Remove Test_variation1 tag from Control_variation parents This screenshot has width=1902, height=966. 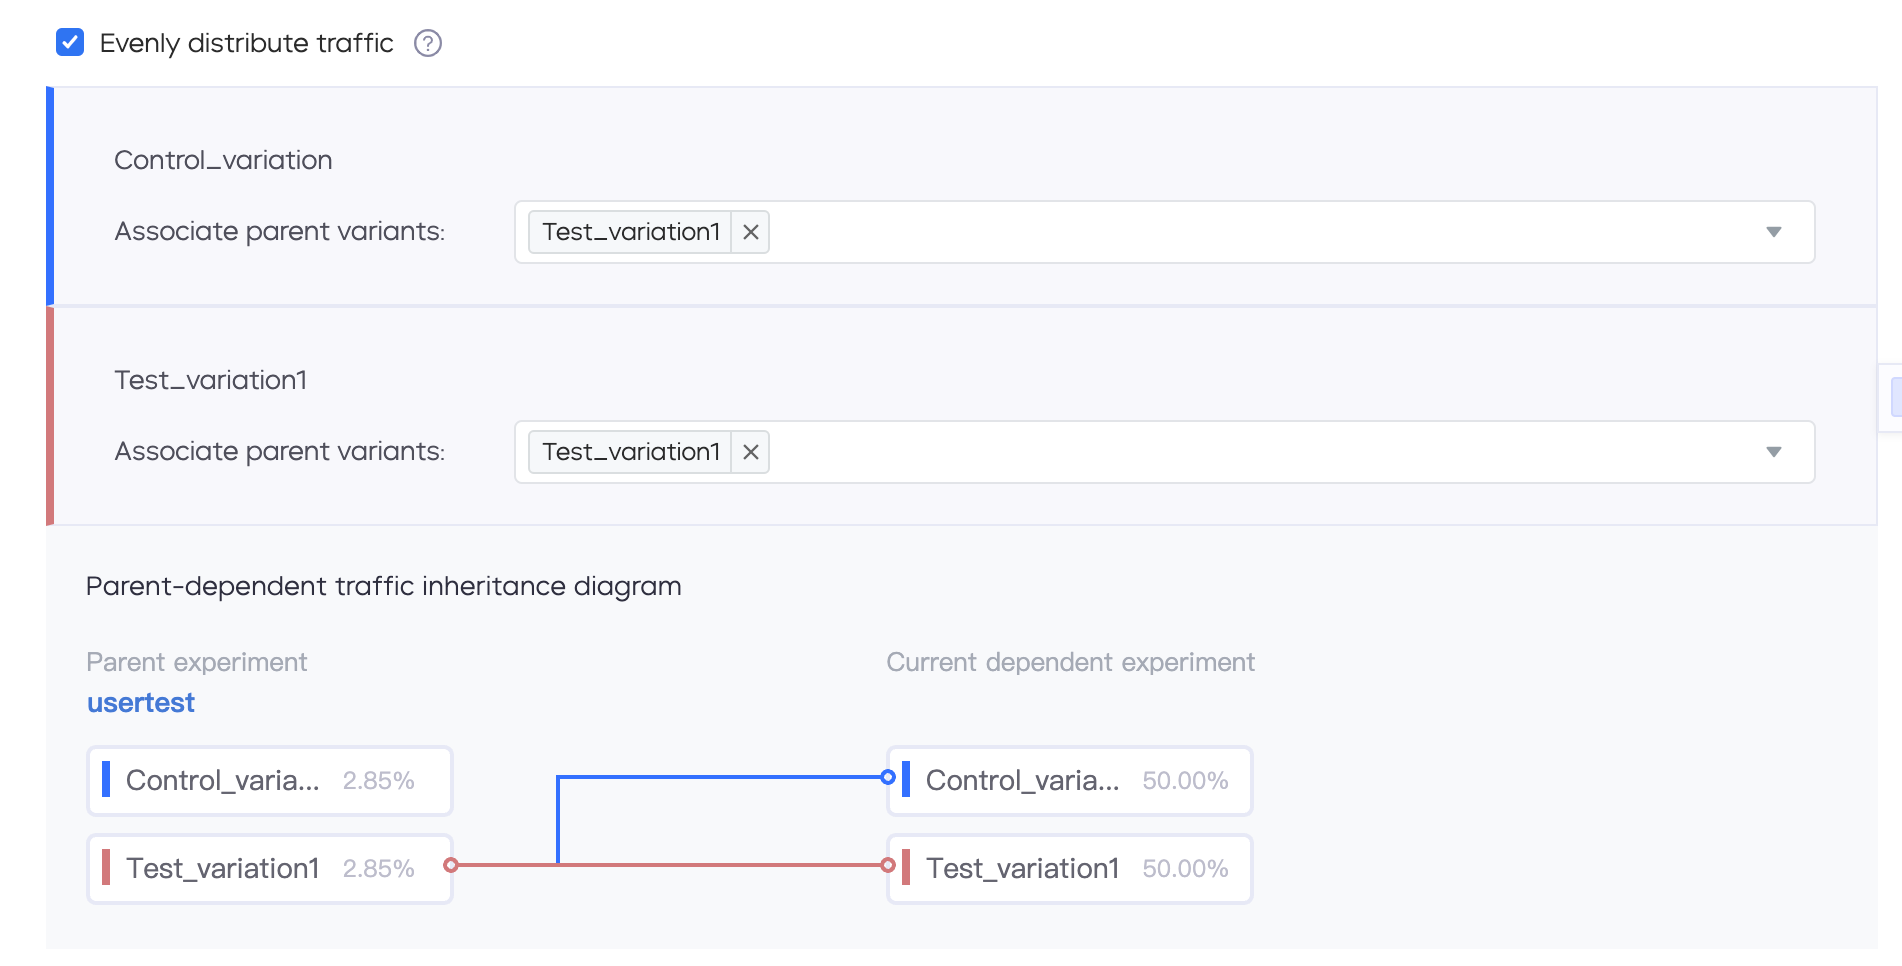[x=751, y=232]
